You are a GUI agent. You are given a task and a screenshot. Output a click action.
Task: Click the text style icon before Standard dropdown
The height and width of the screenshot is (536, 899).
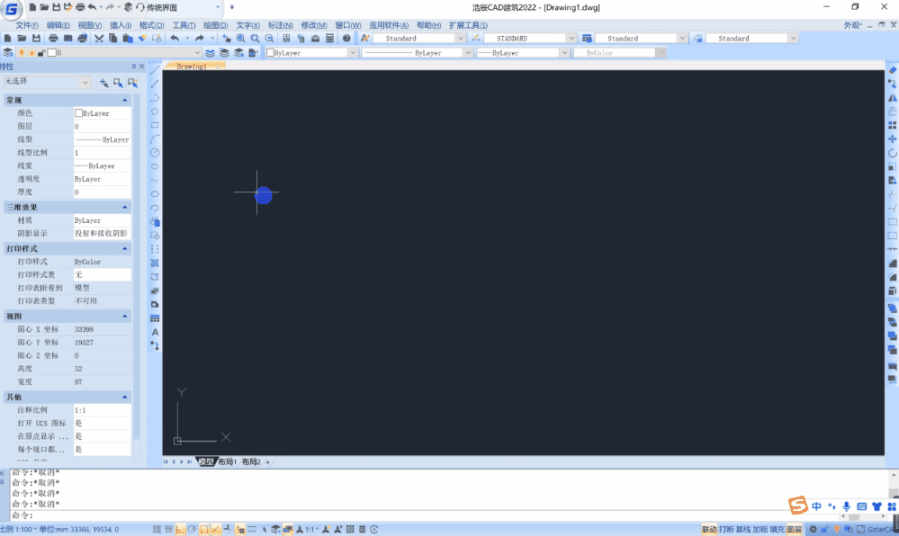(x=365, y=38)
